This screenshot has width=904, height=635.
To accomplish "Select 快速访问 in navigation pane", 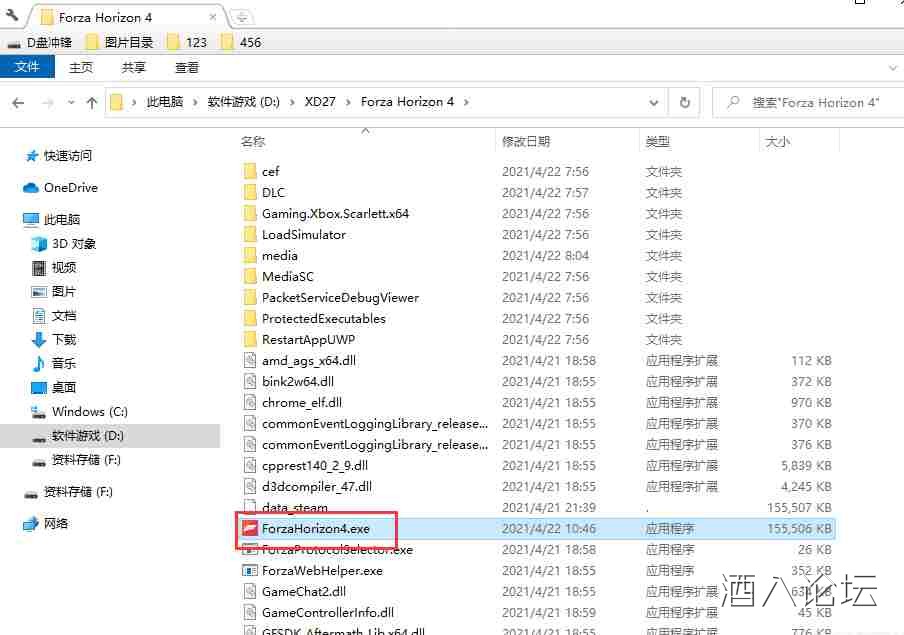I will pyautogui.click(x=59, y=156).
